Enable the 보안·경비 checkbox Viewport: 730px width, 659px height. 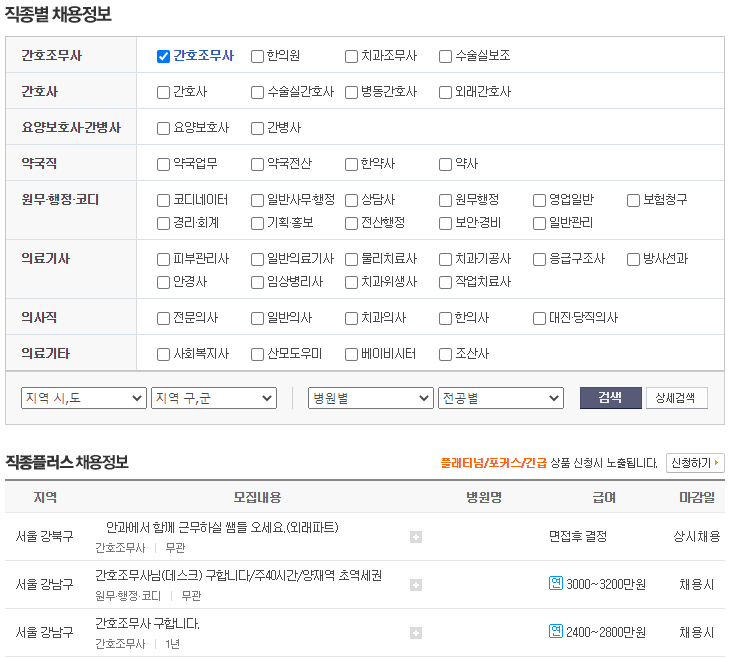click(x=446, y=223)
